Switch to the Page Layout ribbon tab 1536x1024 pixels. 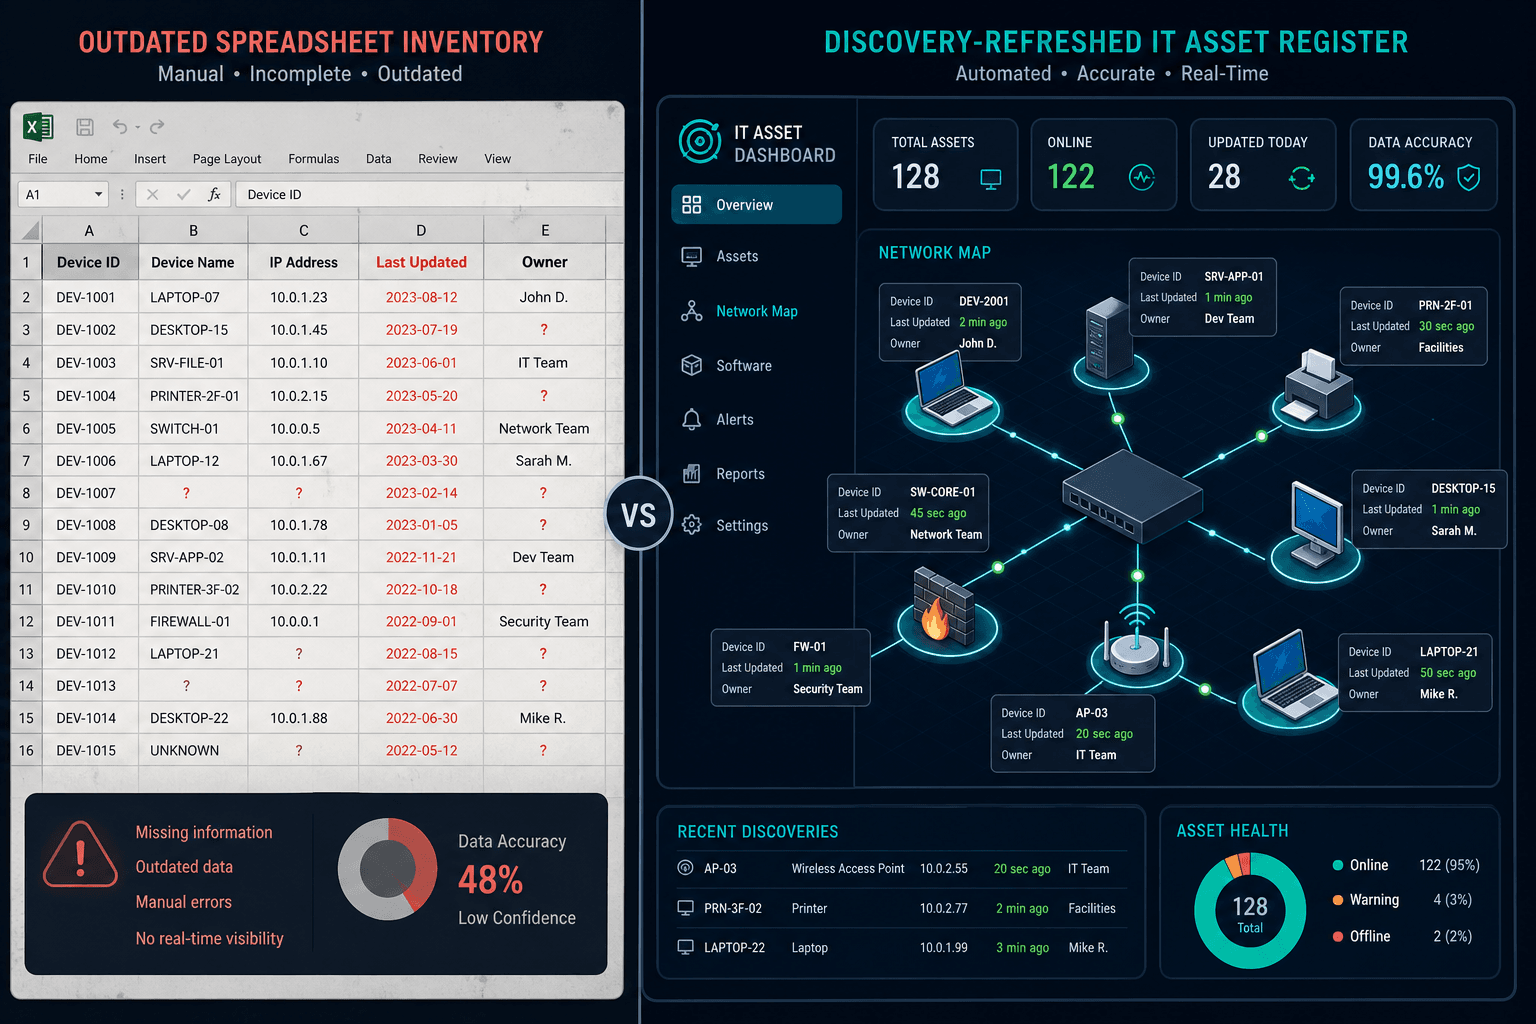tap(227, 159)
